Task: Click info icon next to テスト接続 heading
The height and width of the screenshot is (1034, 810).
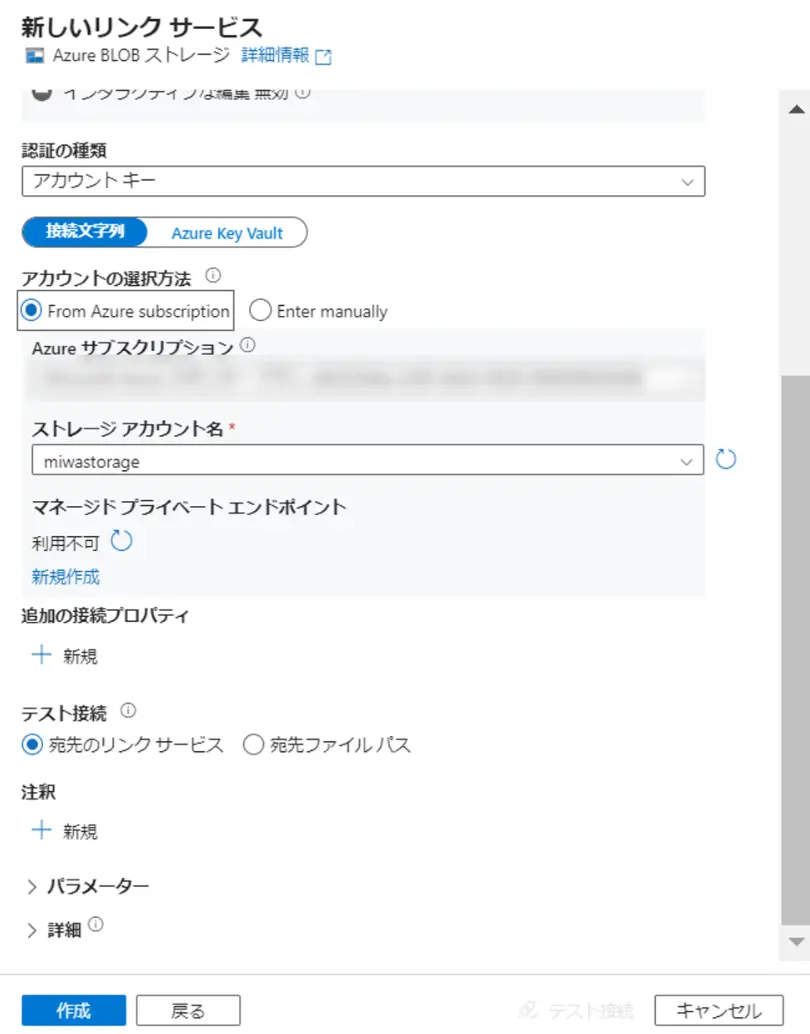Action: click(129, 710)
